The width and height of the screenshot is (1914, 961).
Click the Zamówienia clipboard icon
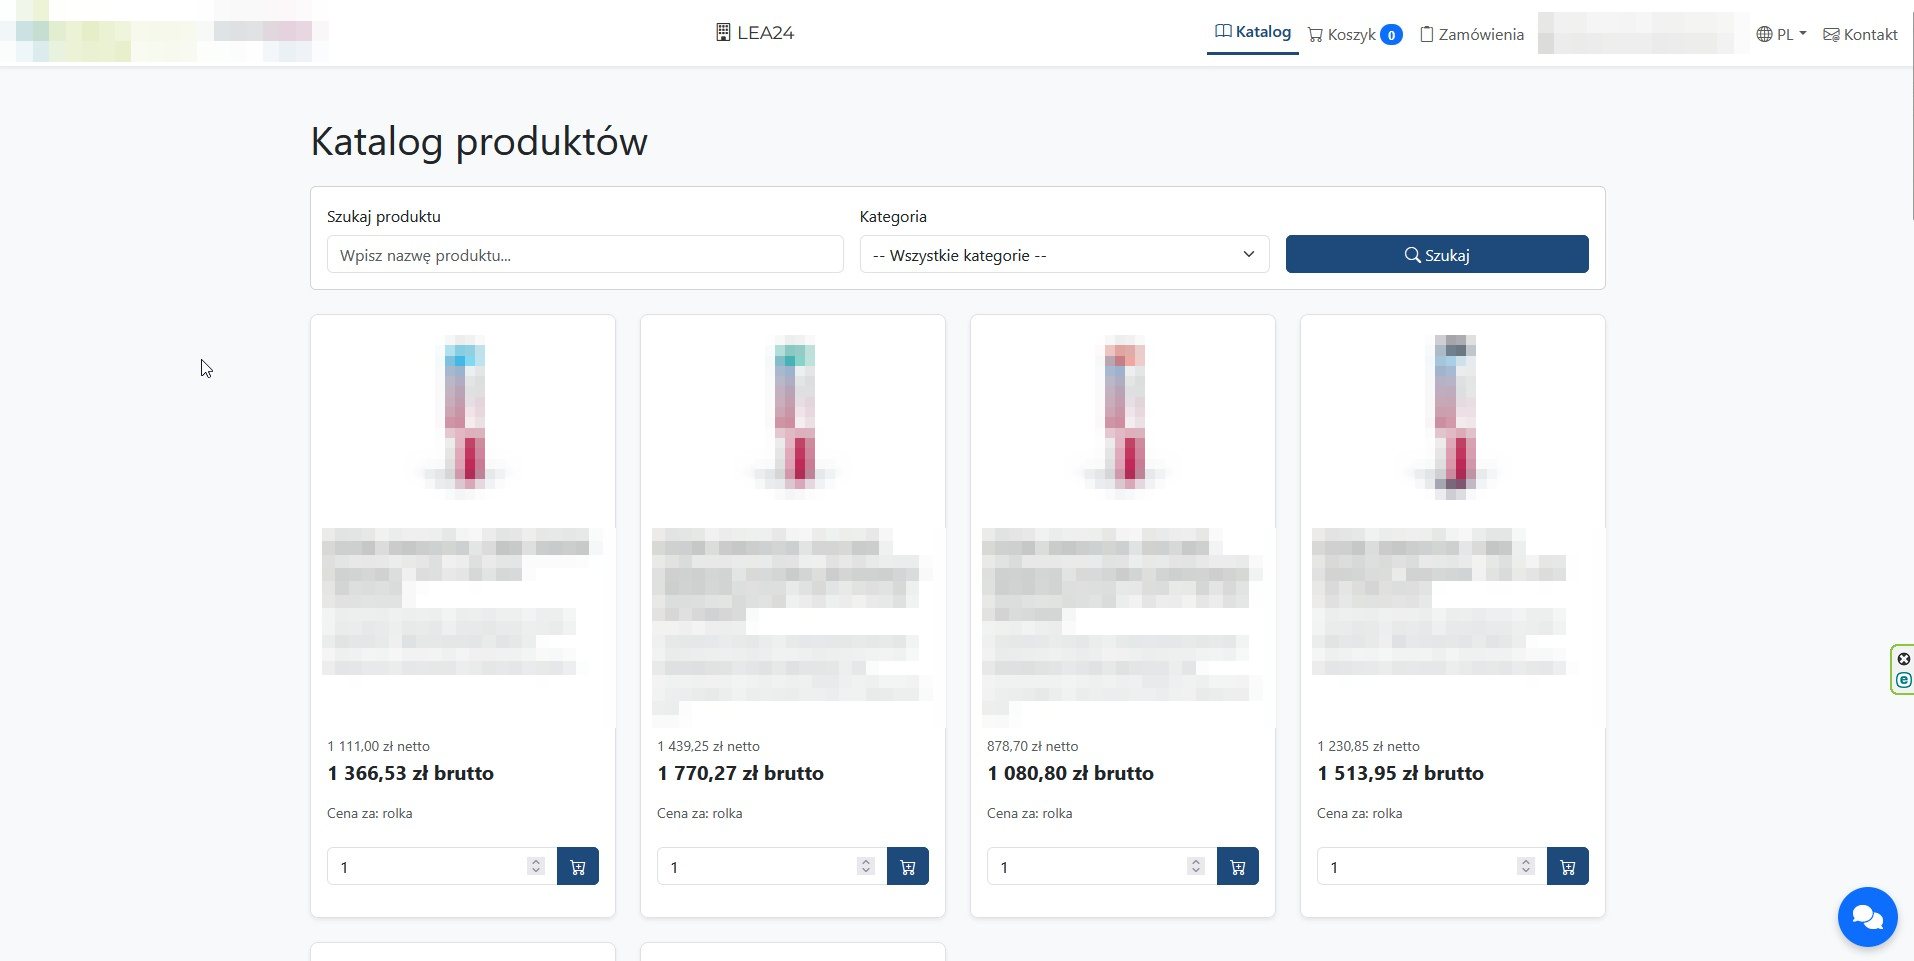1427,34
